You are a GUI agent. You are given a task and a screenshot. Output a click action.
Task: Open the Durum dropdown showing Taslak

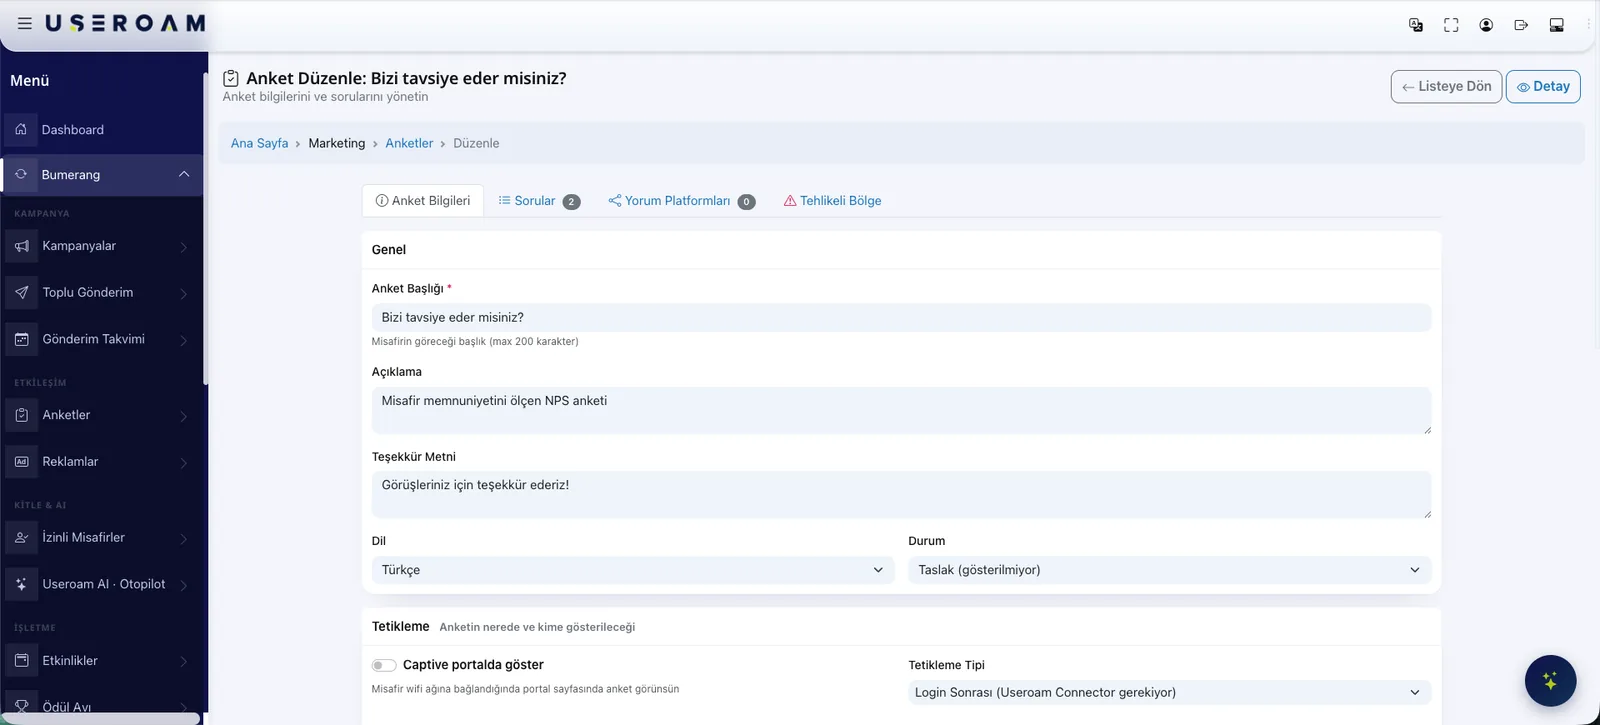click(1169, 570)
